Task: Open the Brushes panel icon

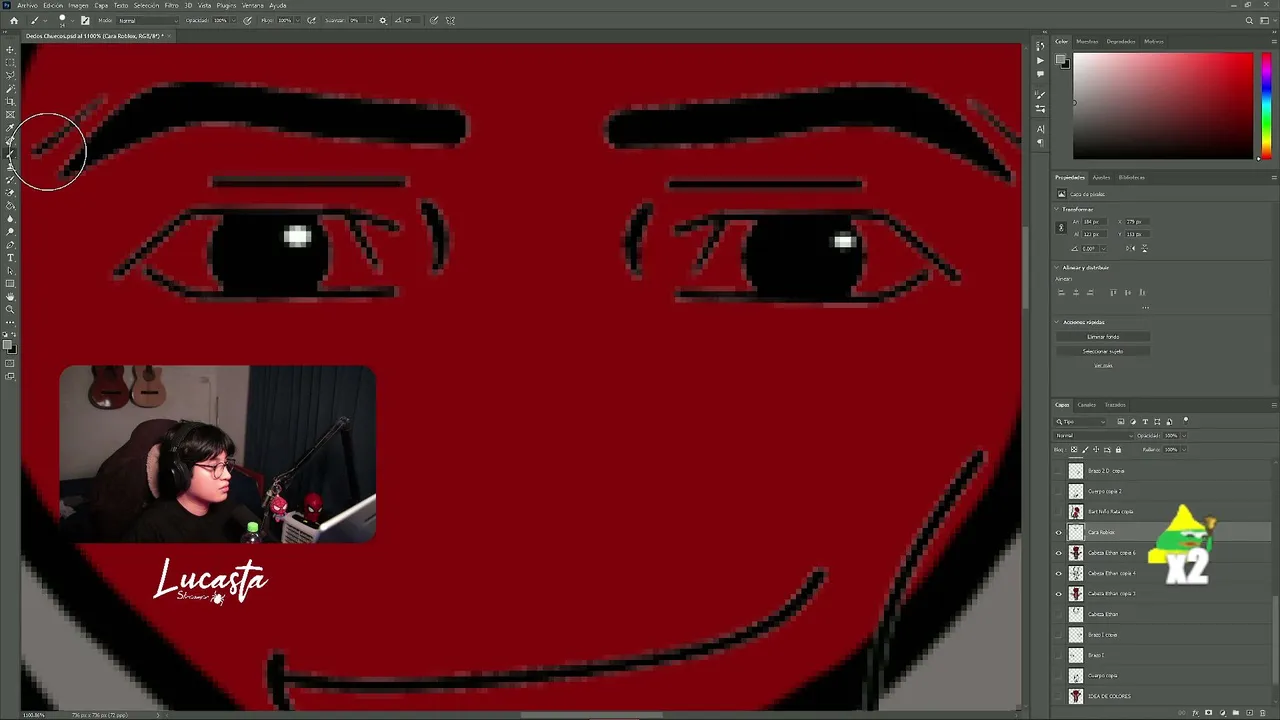Action: click(x=1040, y=95)
